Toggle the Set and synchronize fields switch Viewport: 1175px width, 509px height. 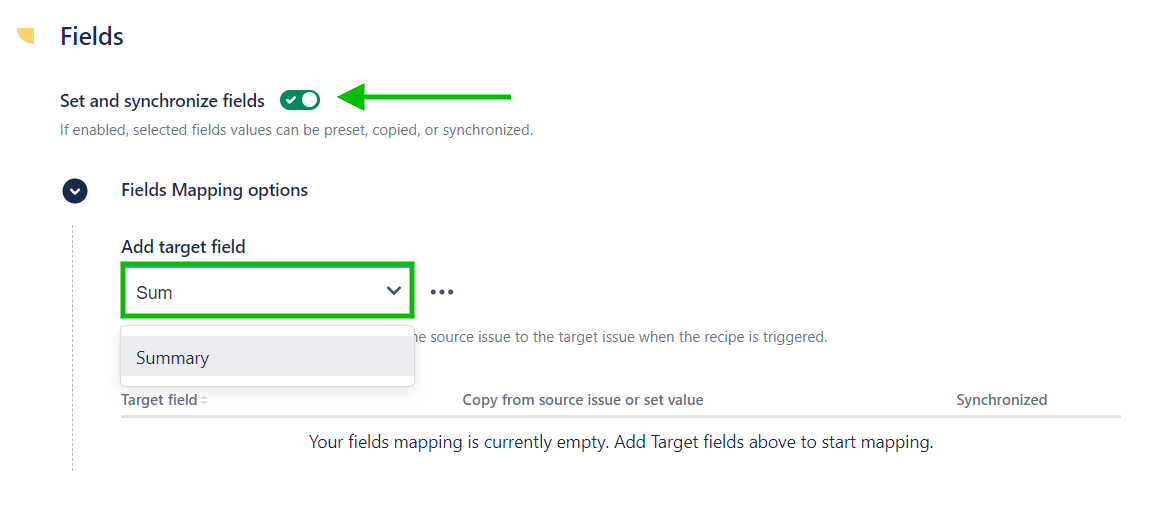click(300, 100)
